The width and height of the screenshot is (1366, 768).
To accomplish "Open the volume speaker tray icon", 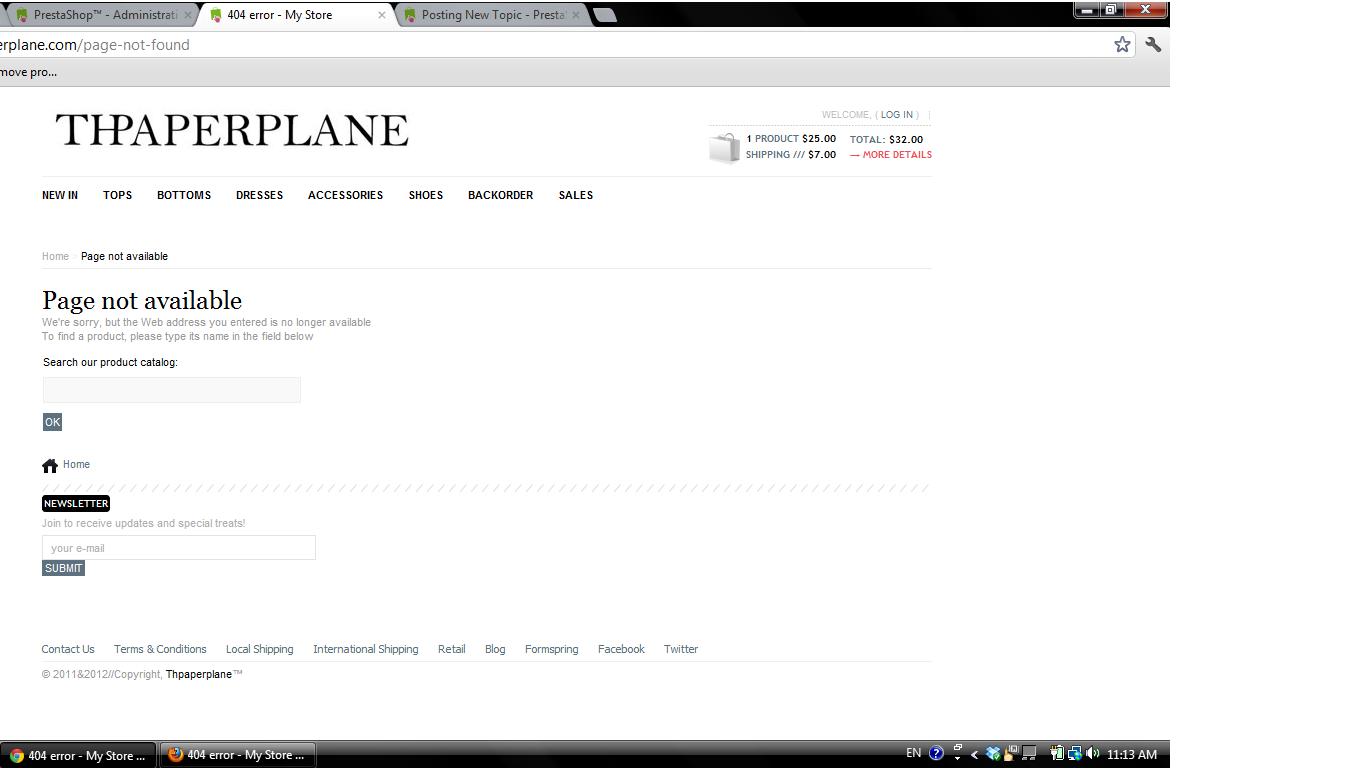I will 1092,754.
